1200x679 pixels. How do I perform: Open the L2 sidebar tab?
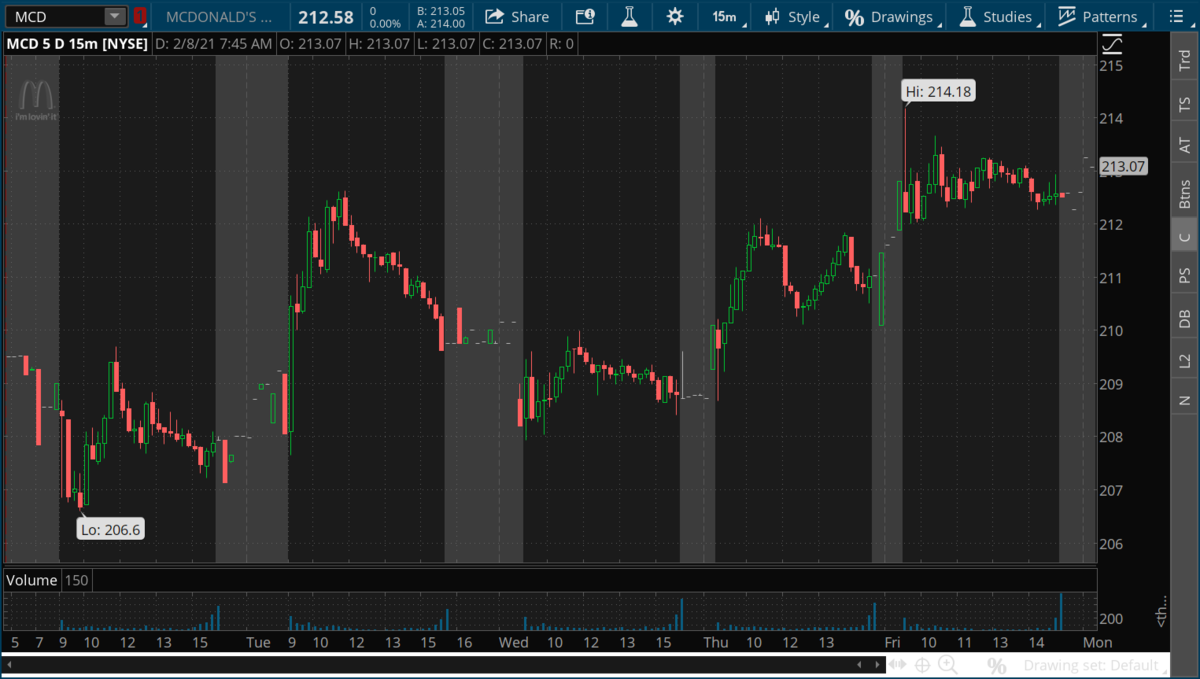pyautogui.click(x=1185, y=360)
